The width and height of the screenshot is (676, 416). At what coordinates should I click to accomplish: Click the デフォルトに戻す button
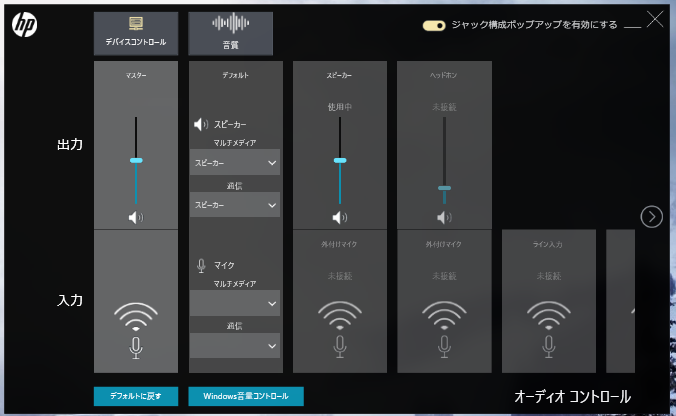pyautogui.click(x=136, y=396)
